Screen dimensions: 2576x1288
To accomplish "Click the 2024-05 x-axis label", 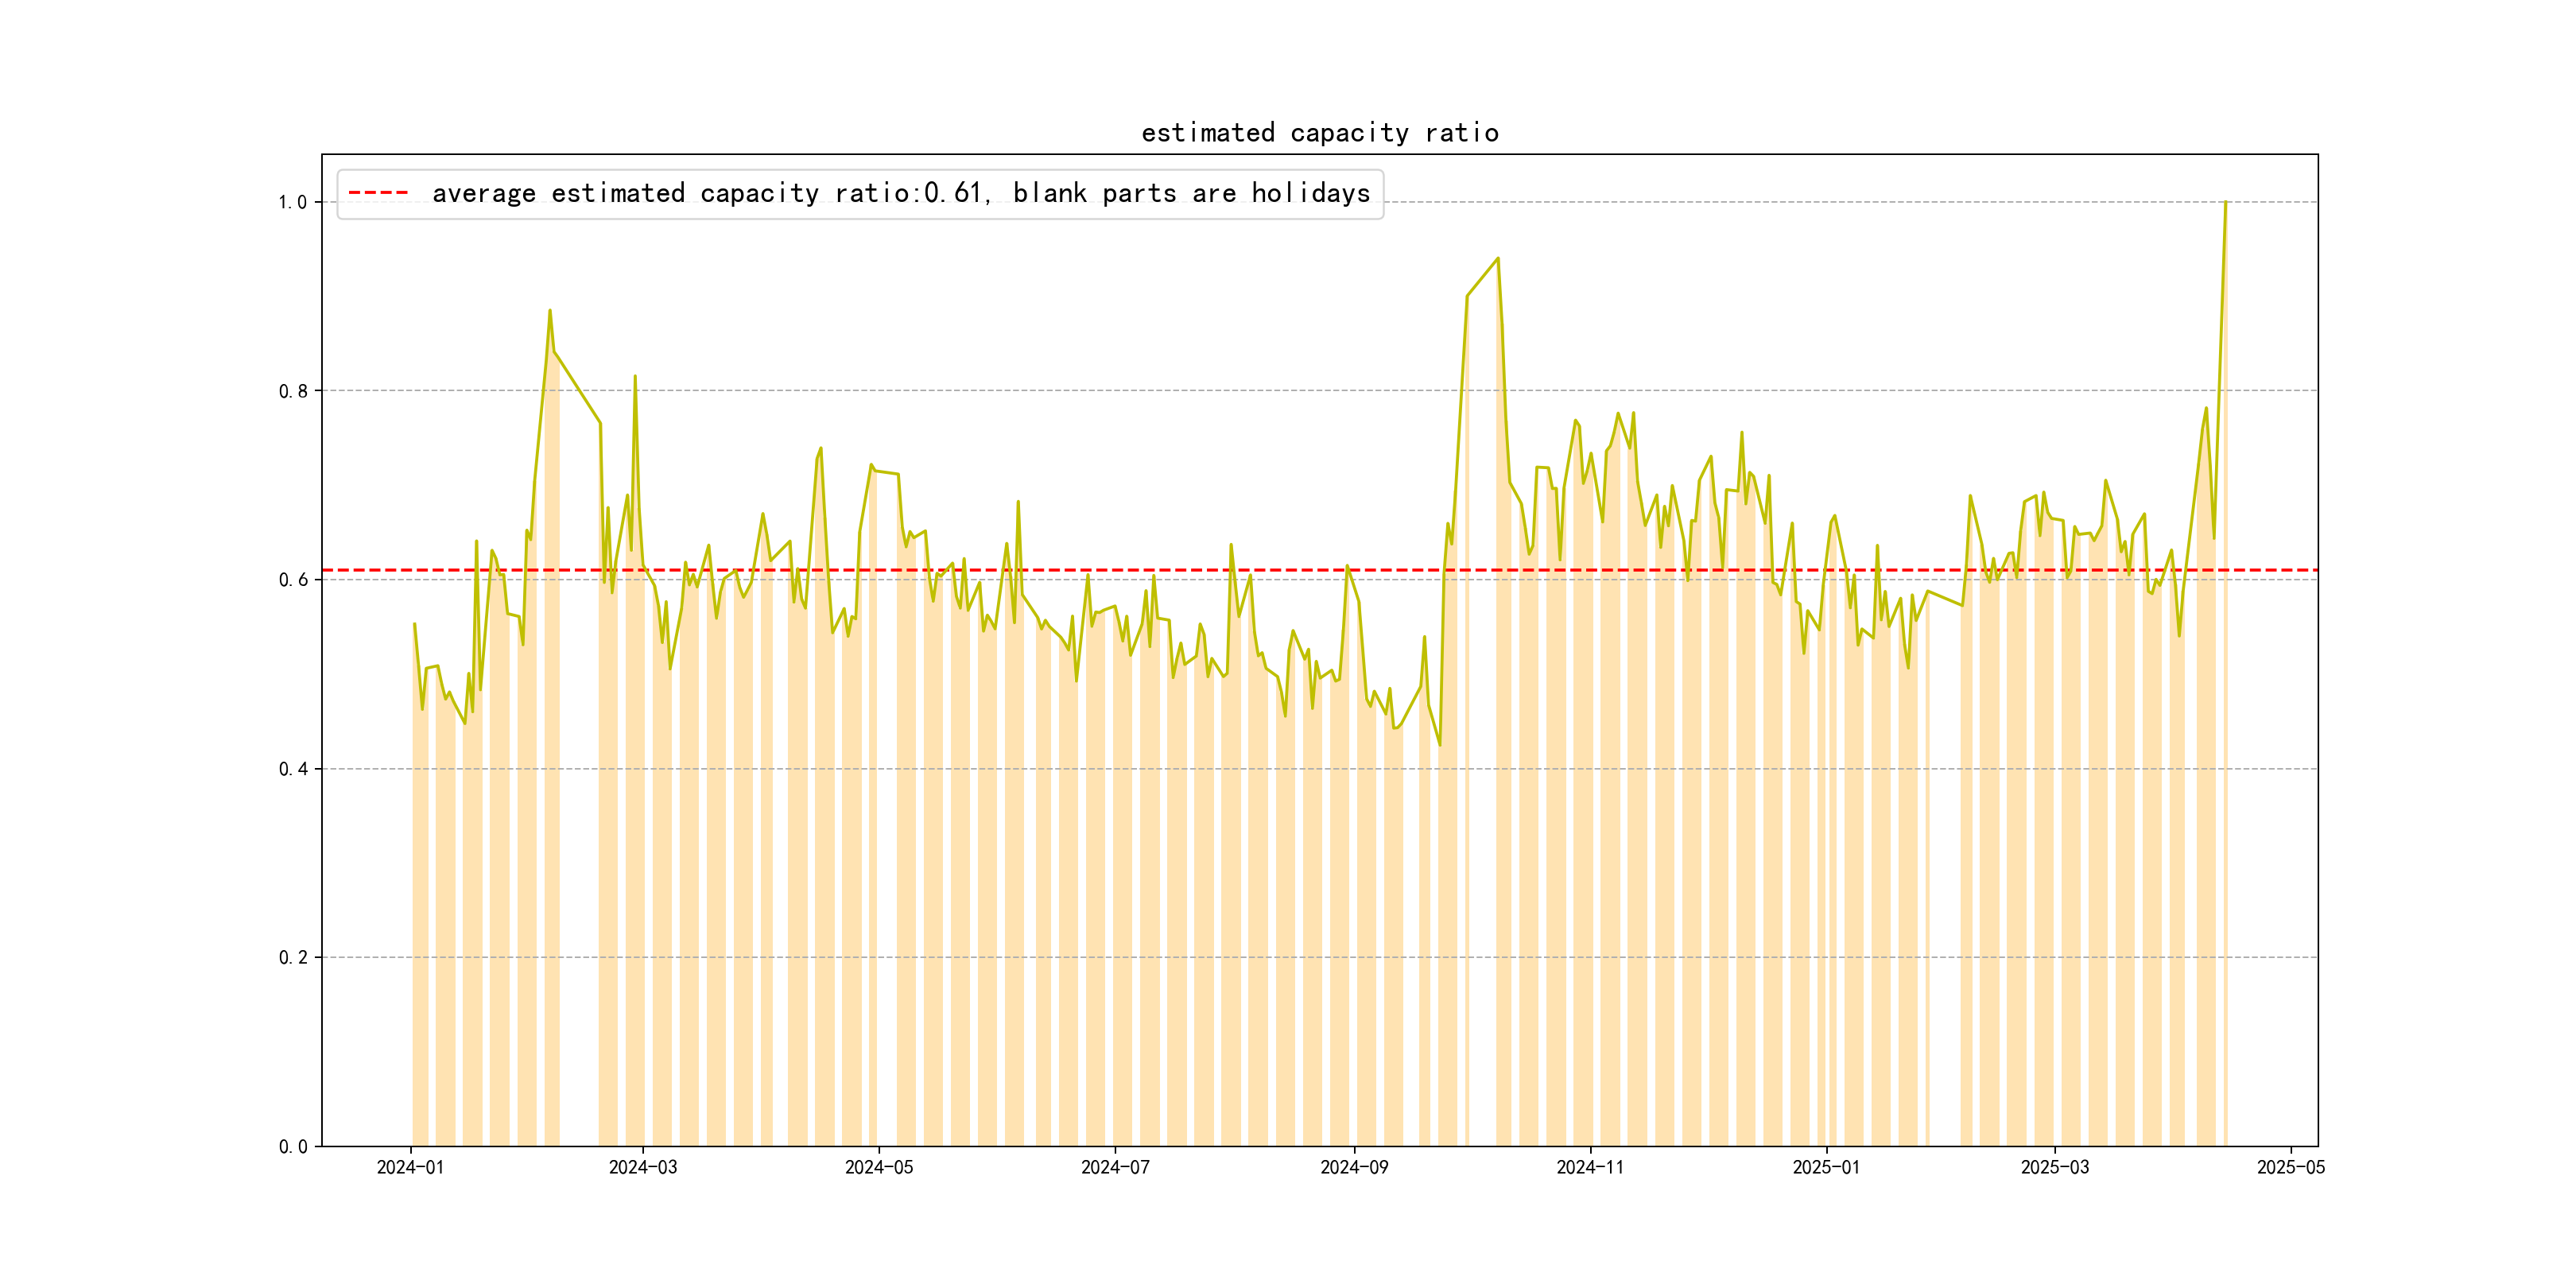I will 878,1167.
